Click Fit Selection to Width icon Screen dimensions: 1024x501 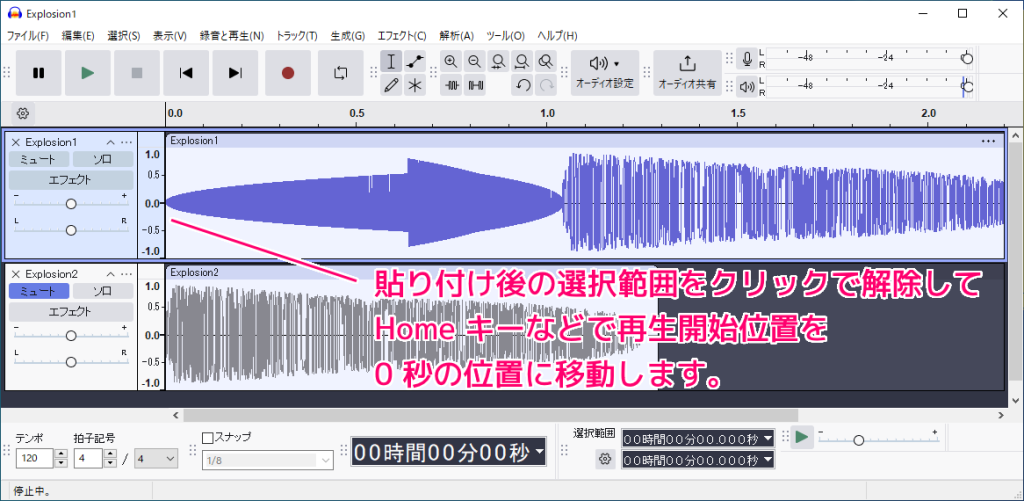(498, 62)
